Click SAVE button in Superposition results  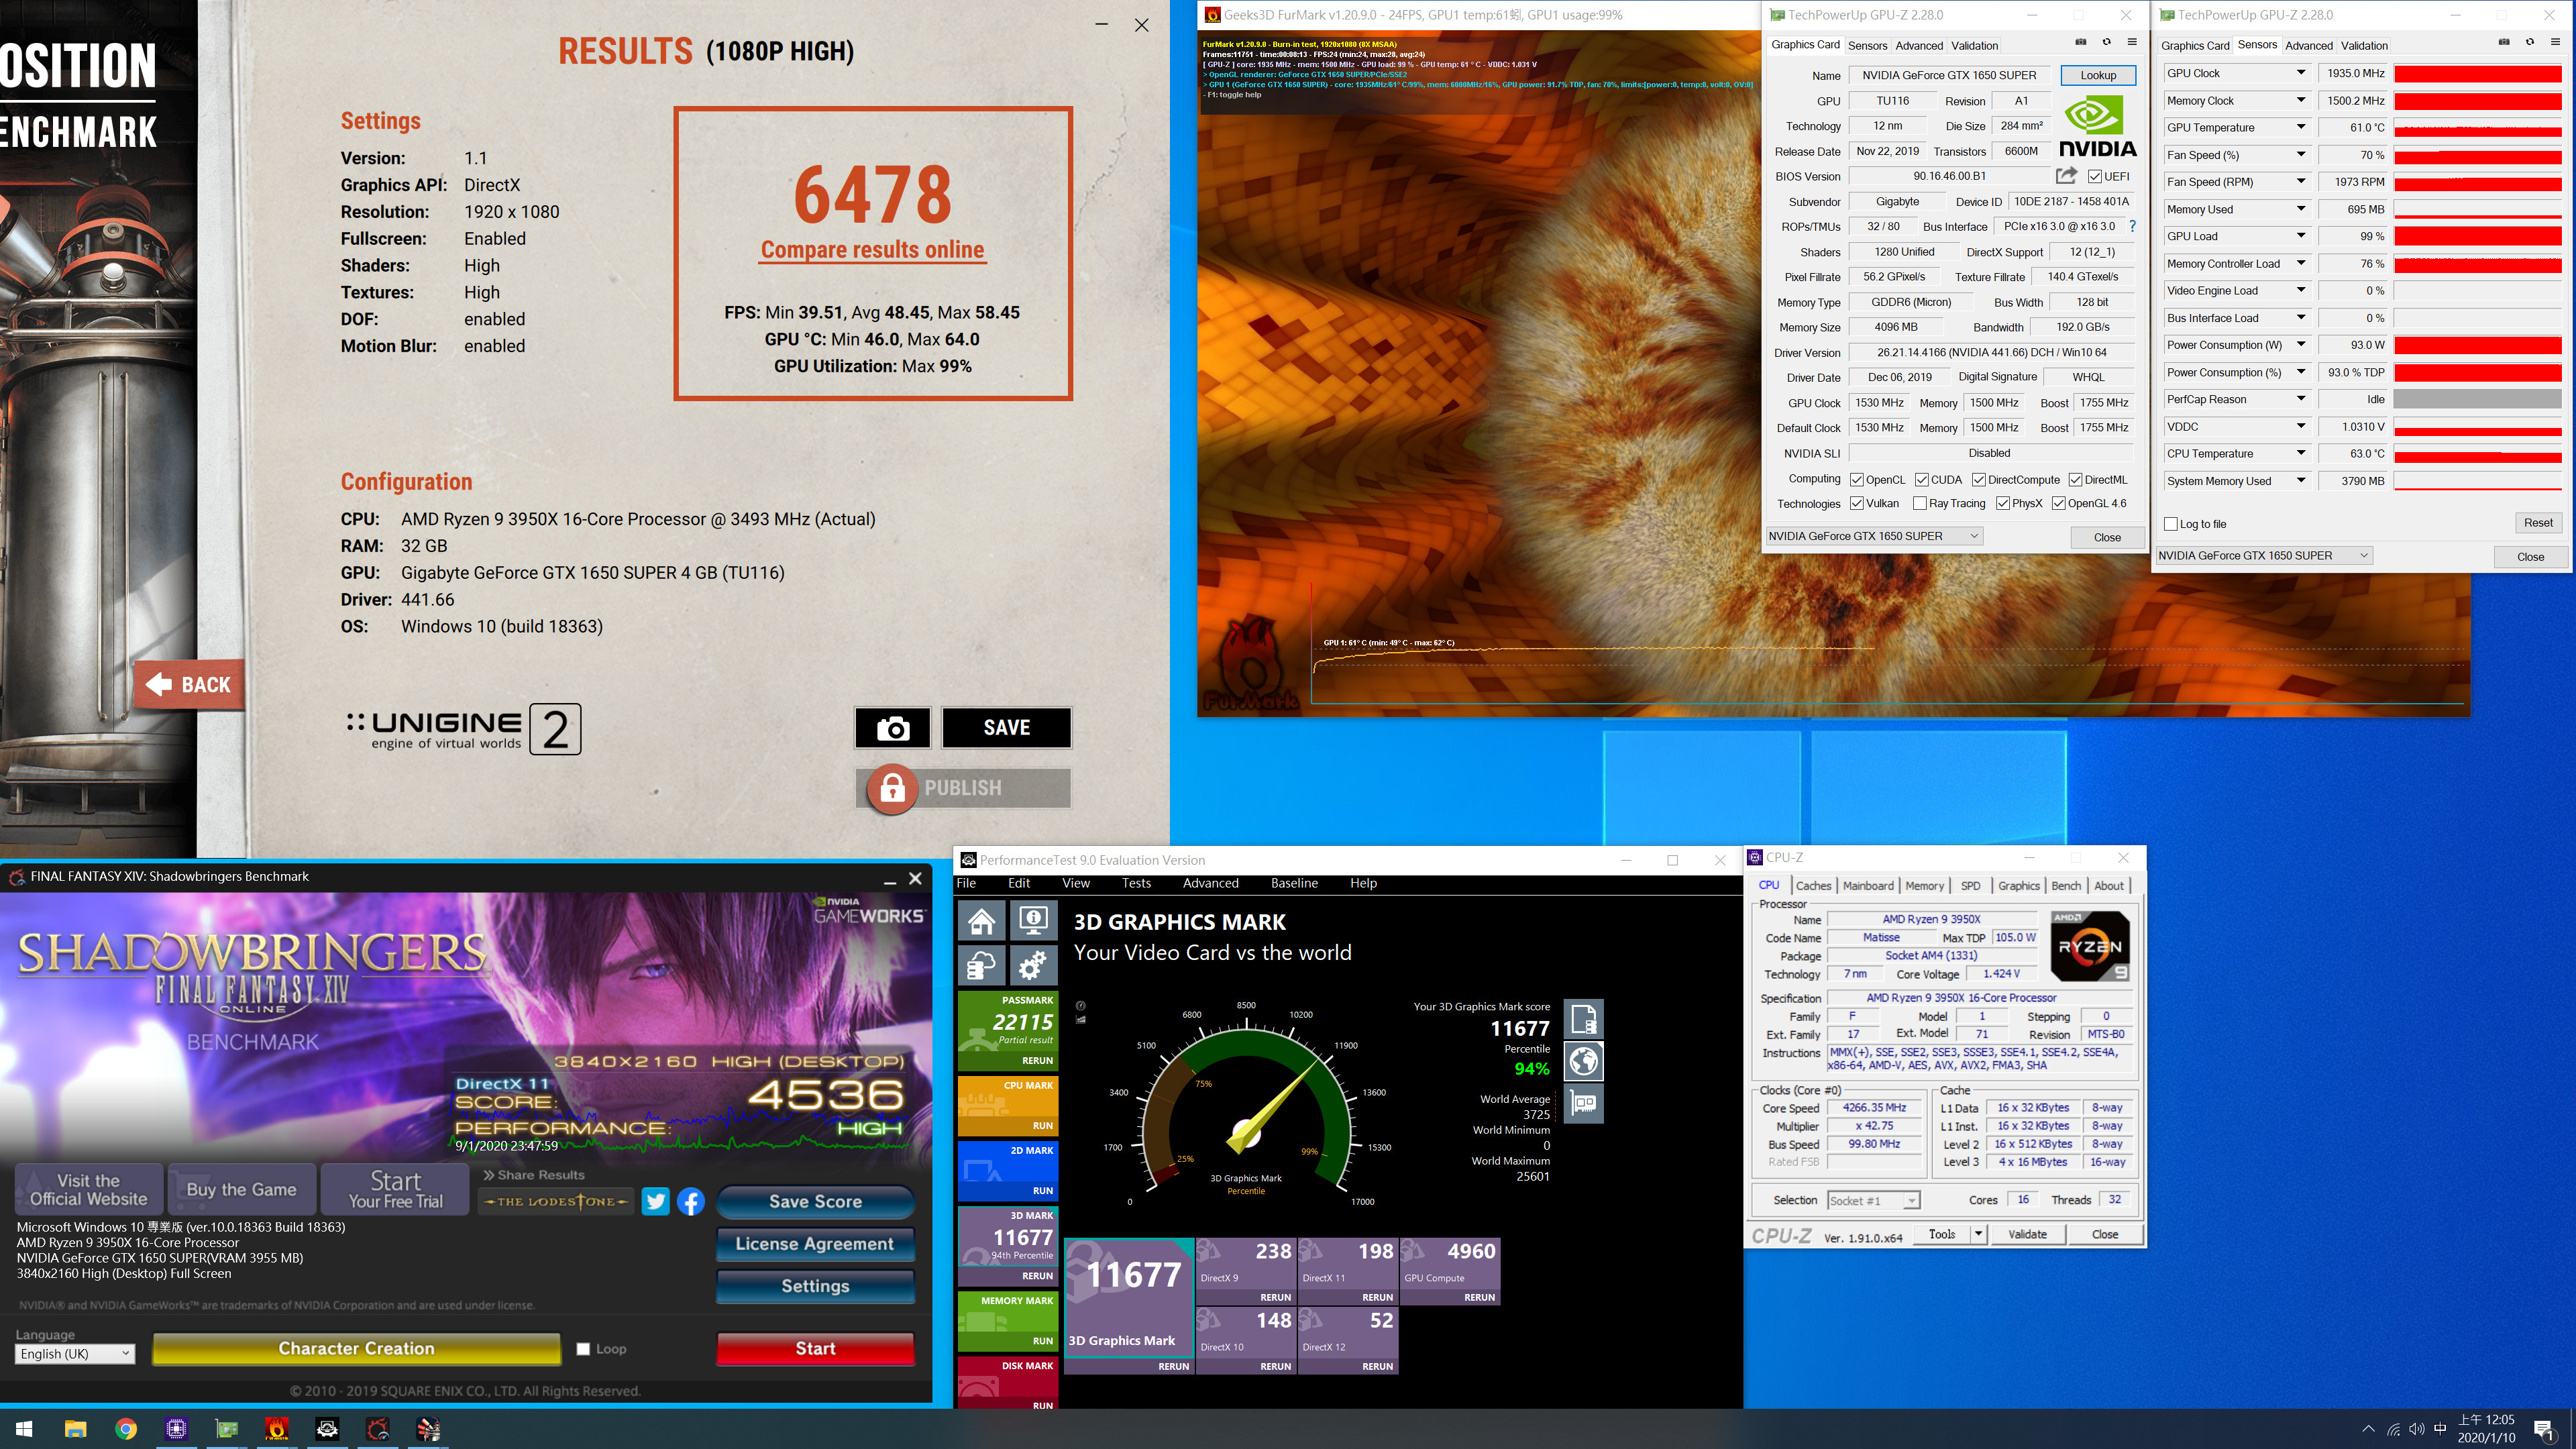click(x=1006, y=728)
